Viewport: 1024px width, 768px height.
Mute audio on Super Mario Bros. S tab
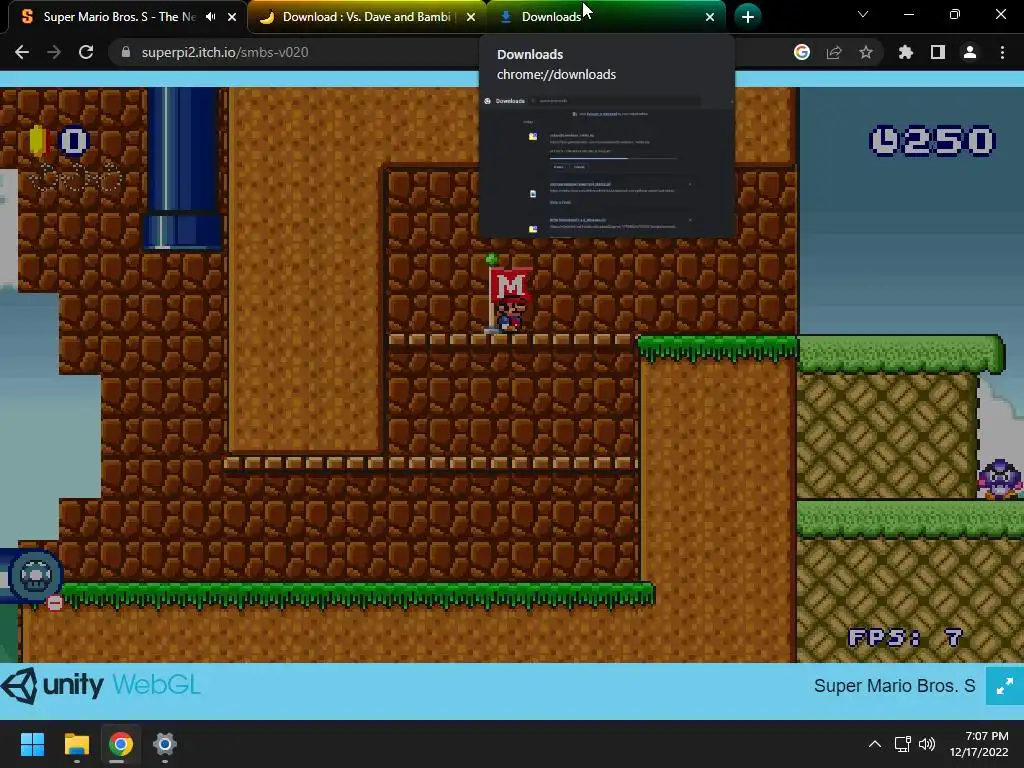[210, 17]
